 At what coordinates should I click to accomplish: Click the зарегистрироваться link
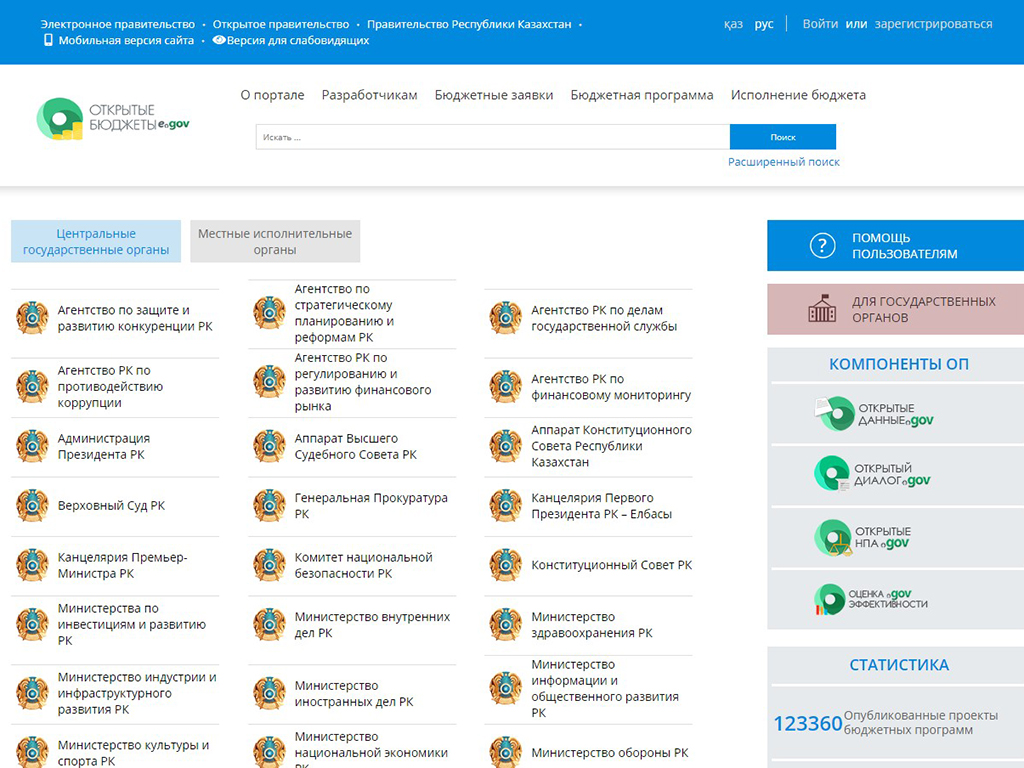point(933,24)
